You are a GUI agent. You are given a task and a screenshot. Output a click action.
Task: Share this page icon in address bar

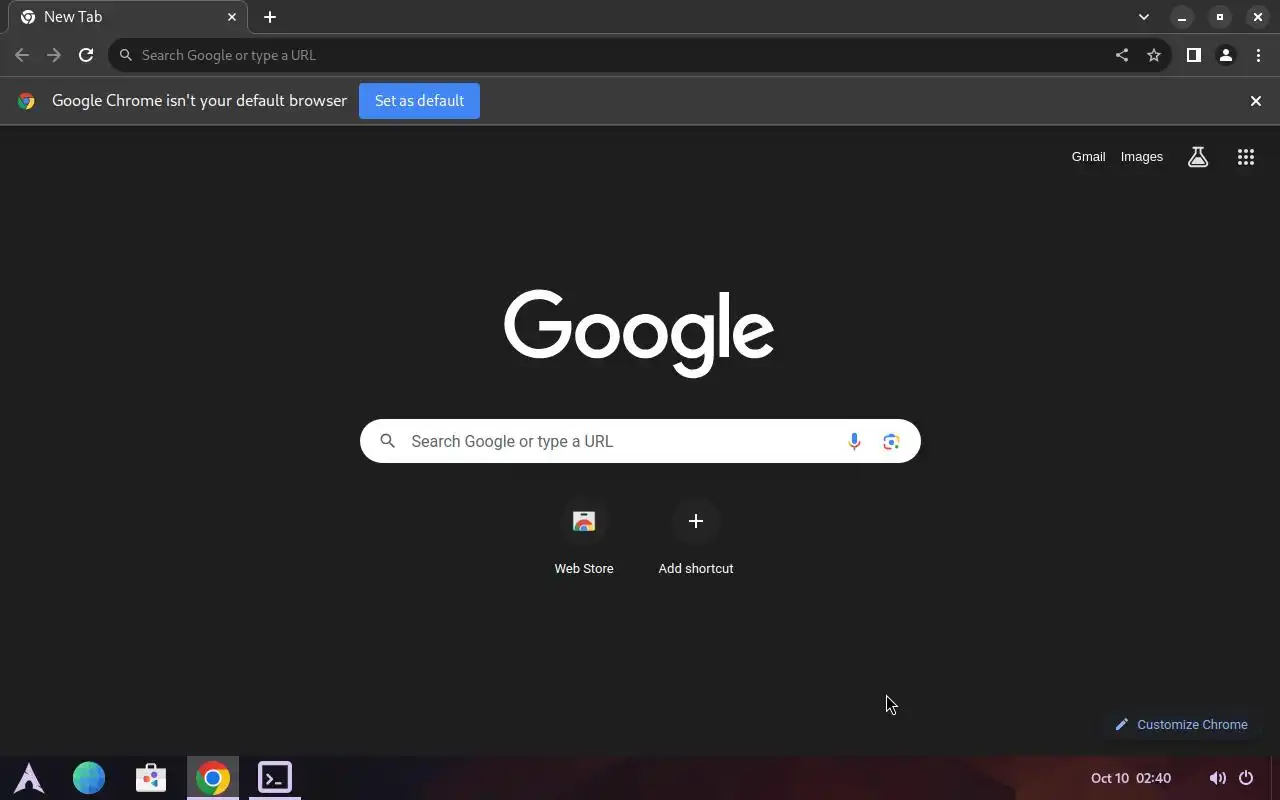click(x=1122, y=55)
